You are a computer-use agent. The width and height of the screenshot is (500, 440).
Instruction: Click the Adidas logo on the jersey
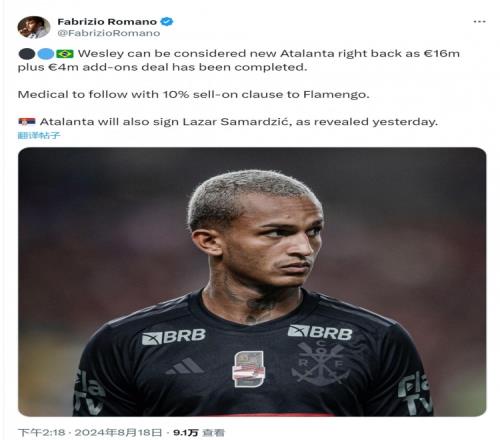pyautogui.click(x=184, y=366)
